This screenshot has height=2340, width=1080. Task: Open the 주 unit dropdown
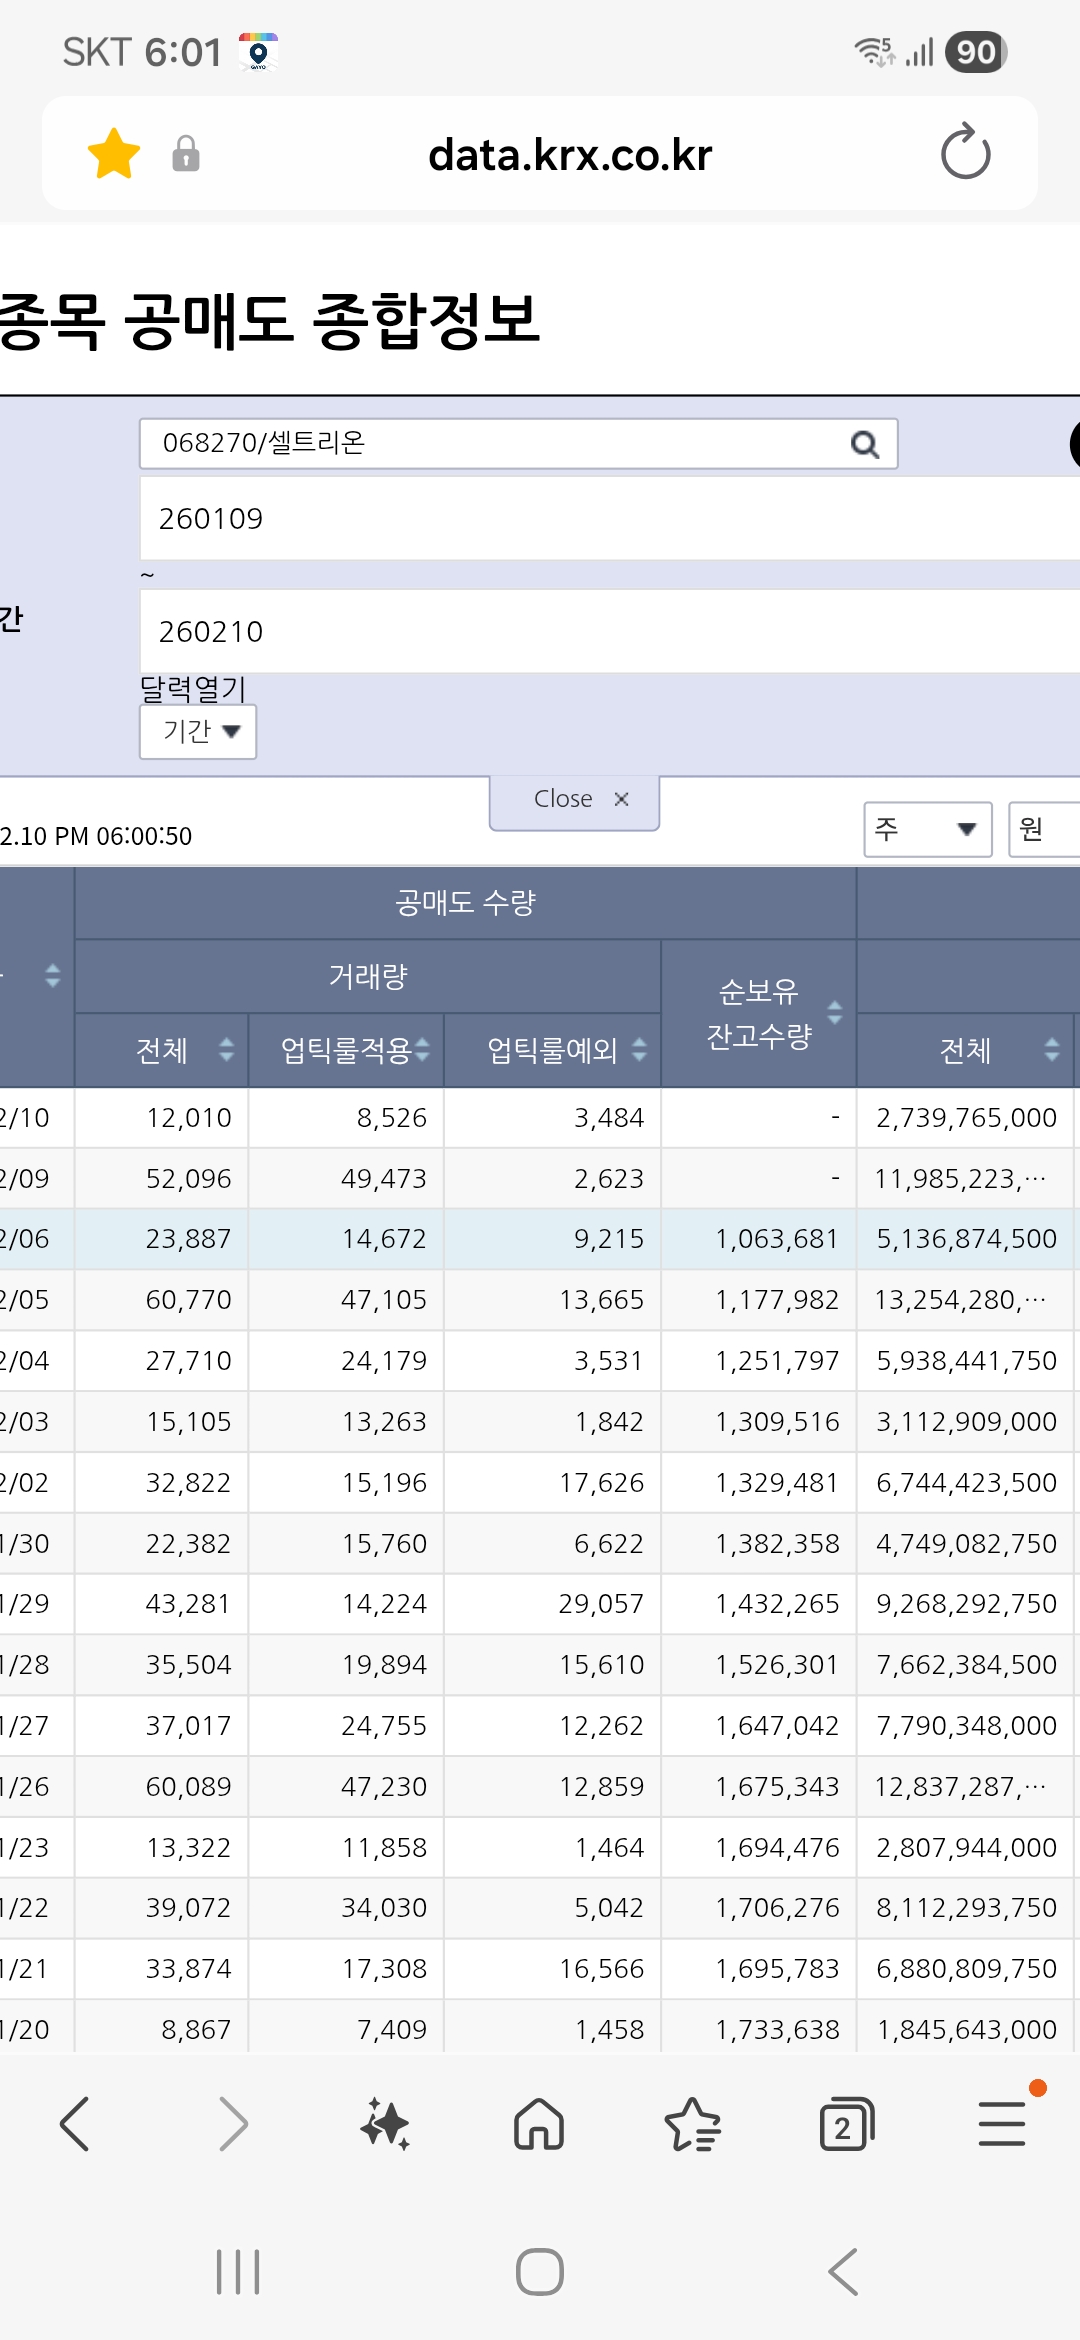[x=928, y=829]
